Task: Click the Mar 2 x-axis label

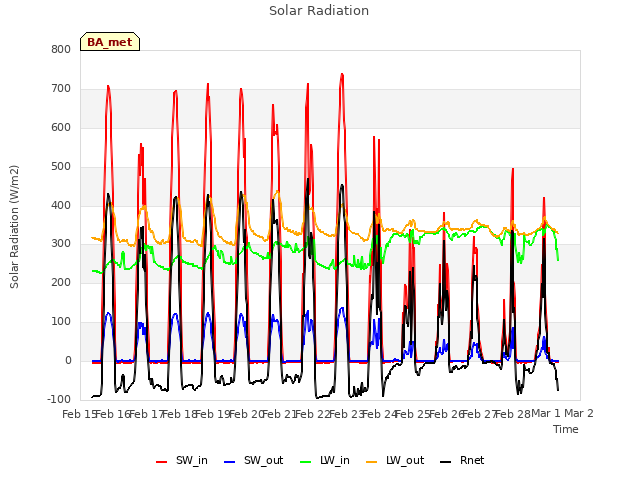Action: [579, 413]
